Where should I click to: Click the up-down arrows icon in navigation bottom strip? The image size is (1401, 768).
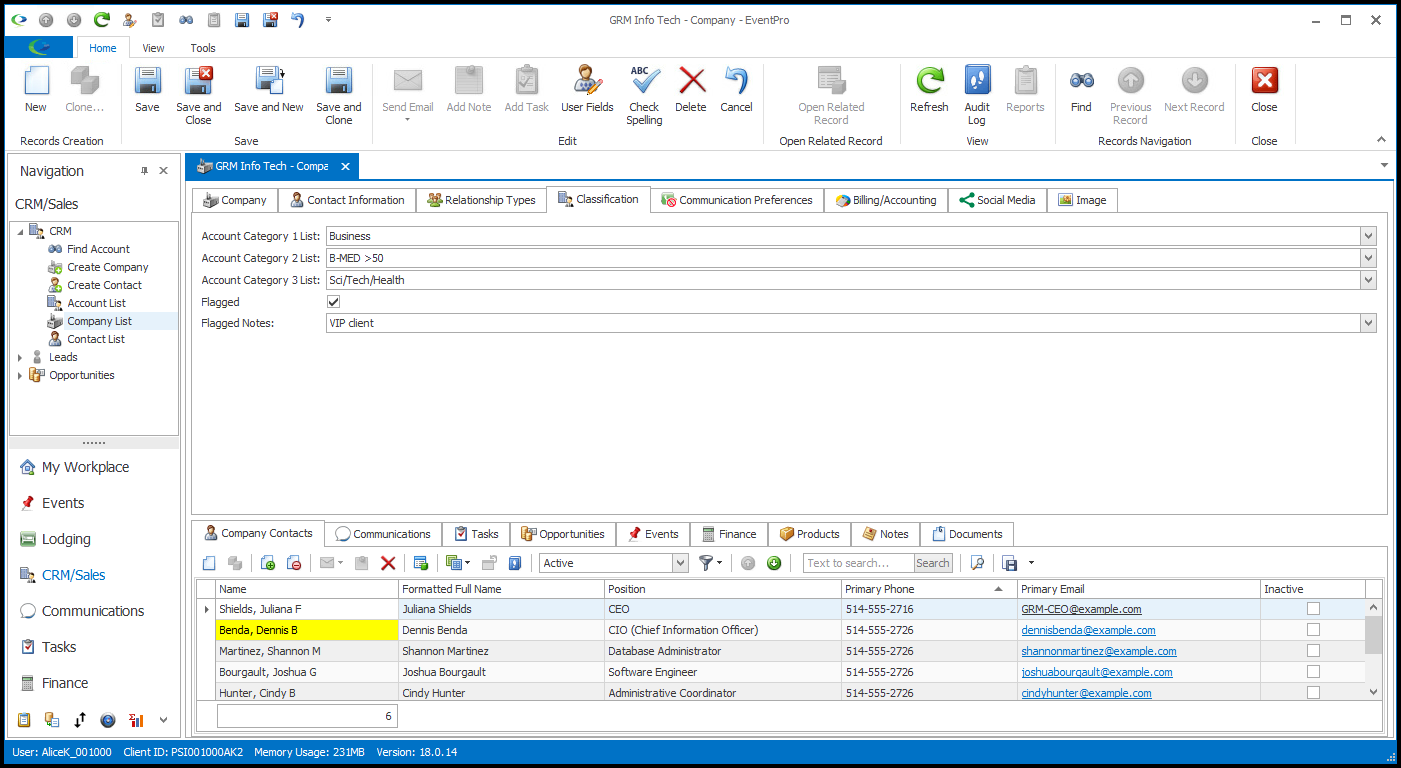pyautogui.click(x=80, y=720)
